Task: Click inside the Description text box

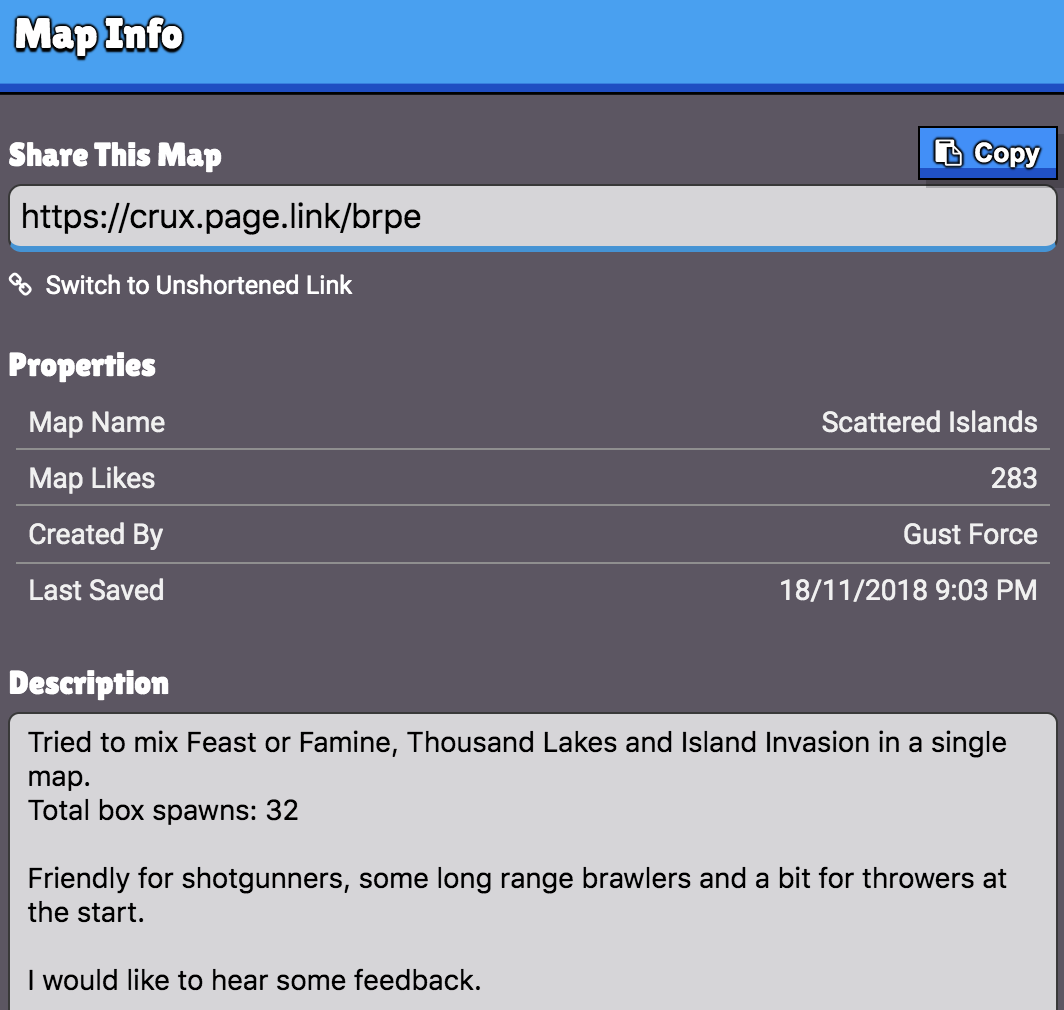Action: [532, 861]
